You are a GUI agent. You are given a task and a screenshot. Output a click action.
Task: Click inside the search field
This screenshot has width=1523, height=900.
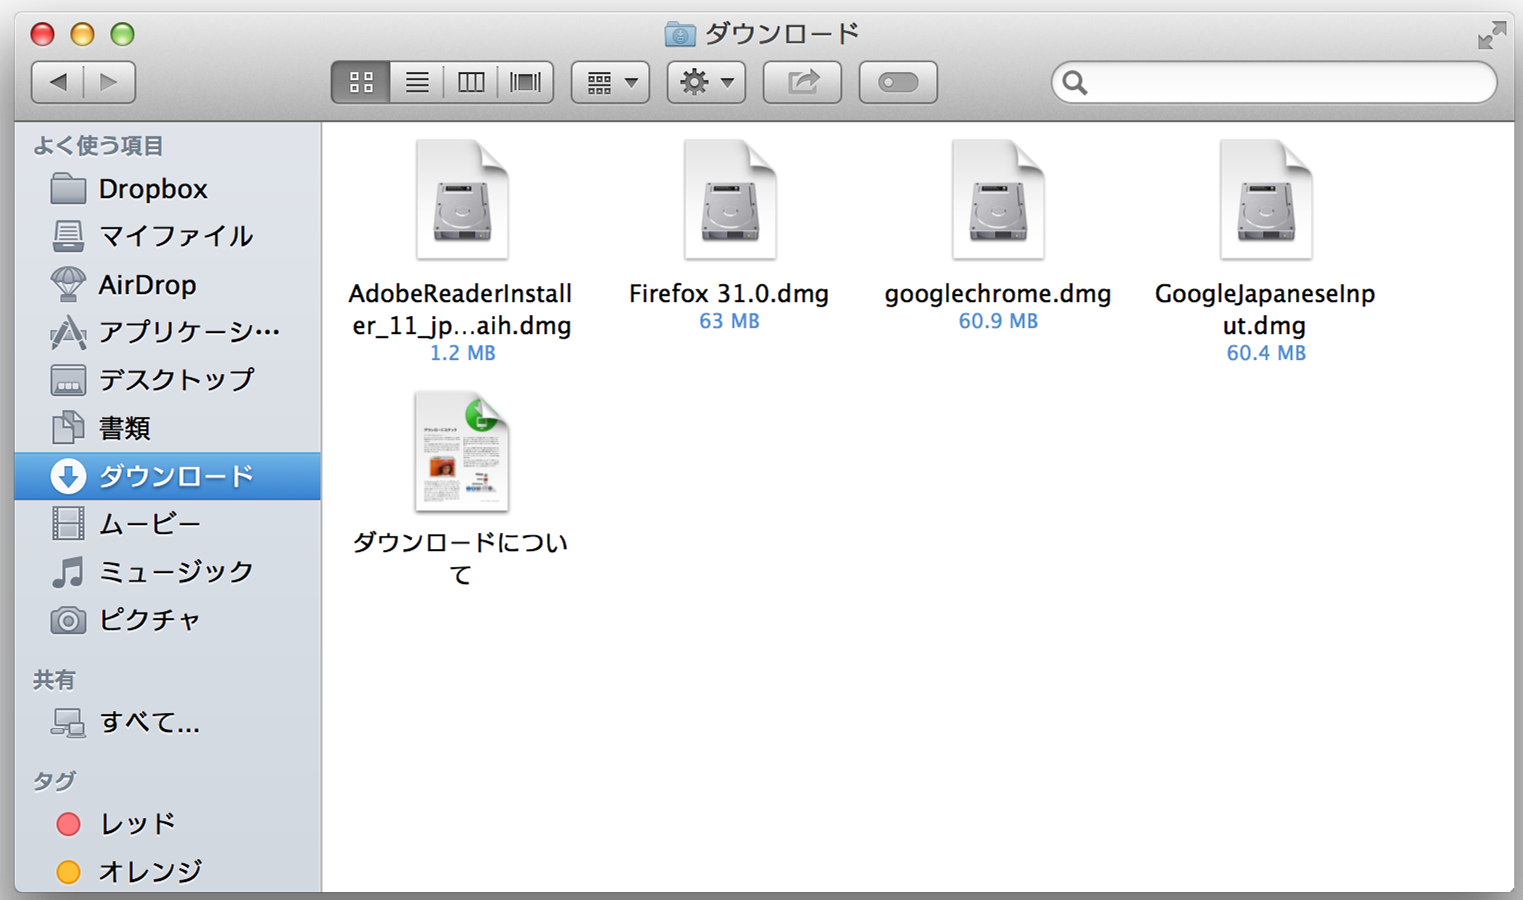[1270, 83]
